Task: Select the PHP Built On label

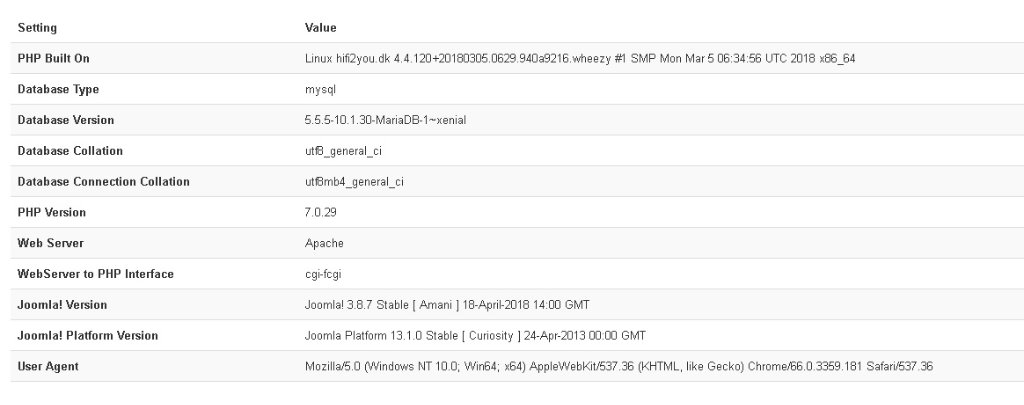Action: (x=54, y=59)
